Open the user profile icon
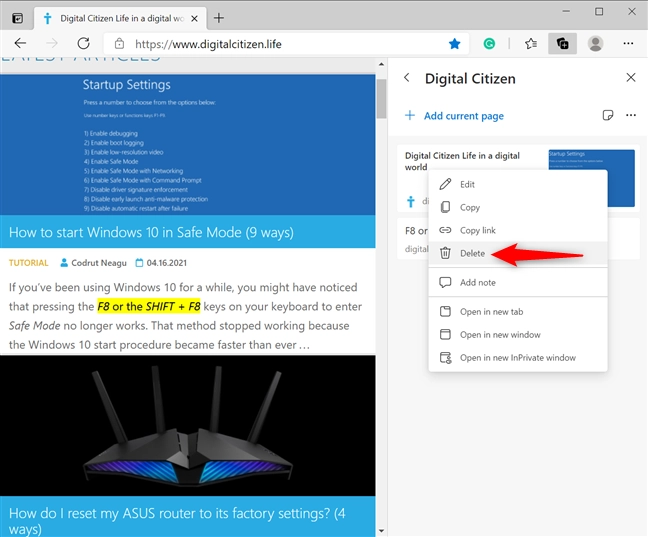 pos(596,43)
